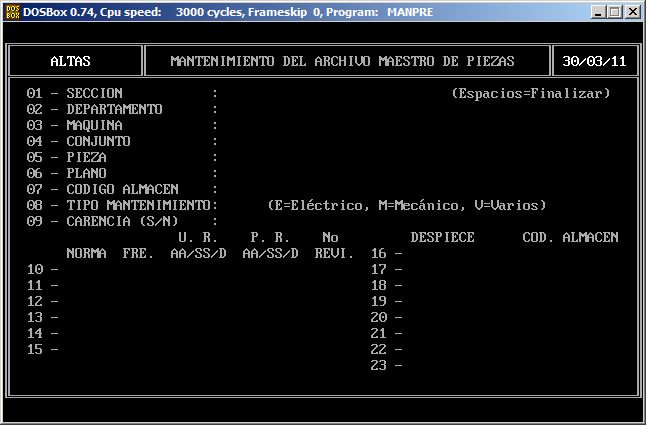This screenshot has width=646, height=425.
Task: Minimize the DOSBox window
Action: pos(597,12)
